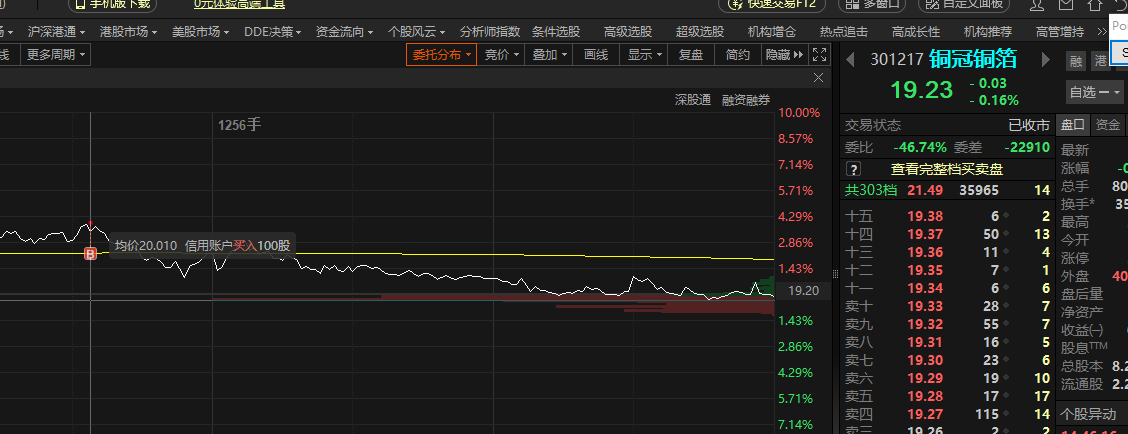1128x434 pixels.
Task: Select 机构增仓 menu item
Action: 772,32
